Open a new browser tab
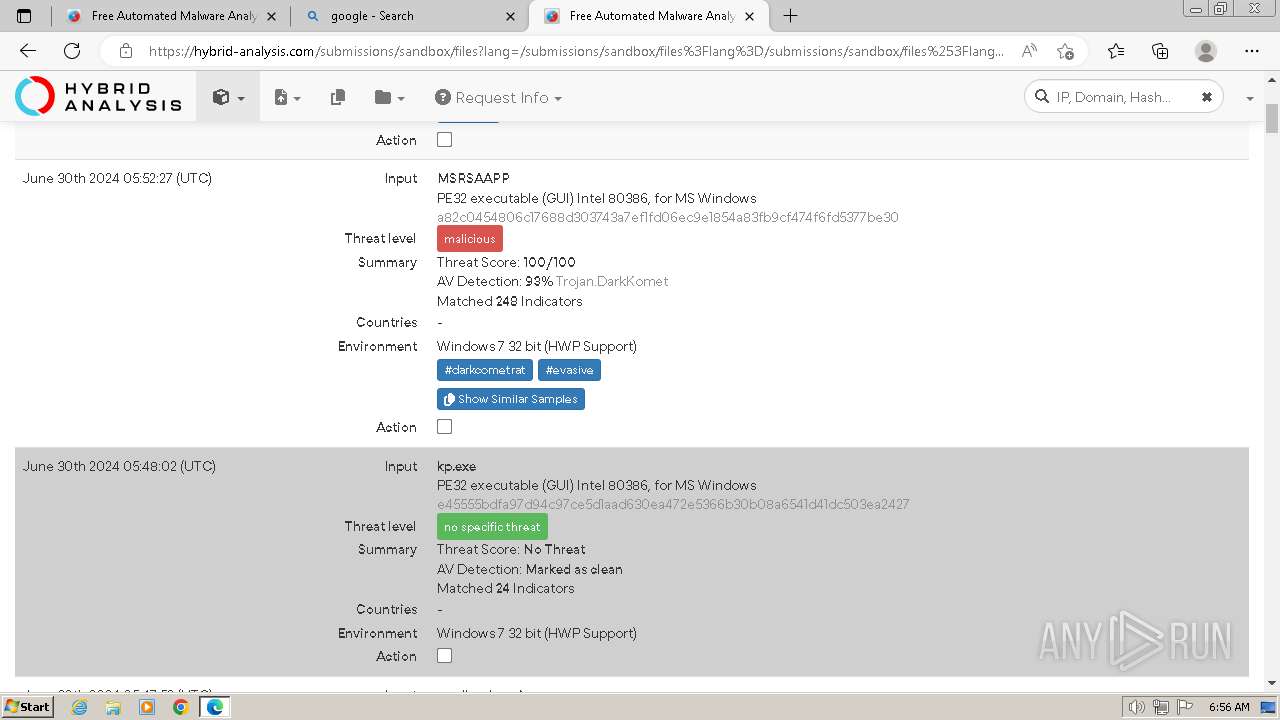Screen dimensions: 1280x720 [790, 16]
